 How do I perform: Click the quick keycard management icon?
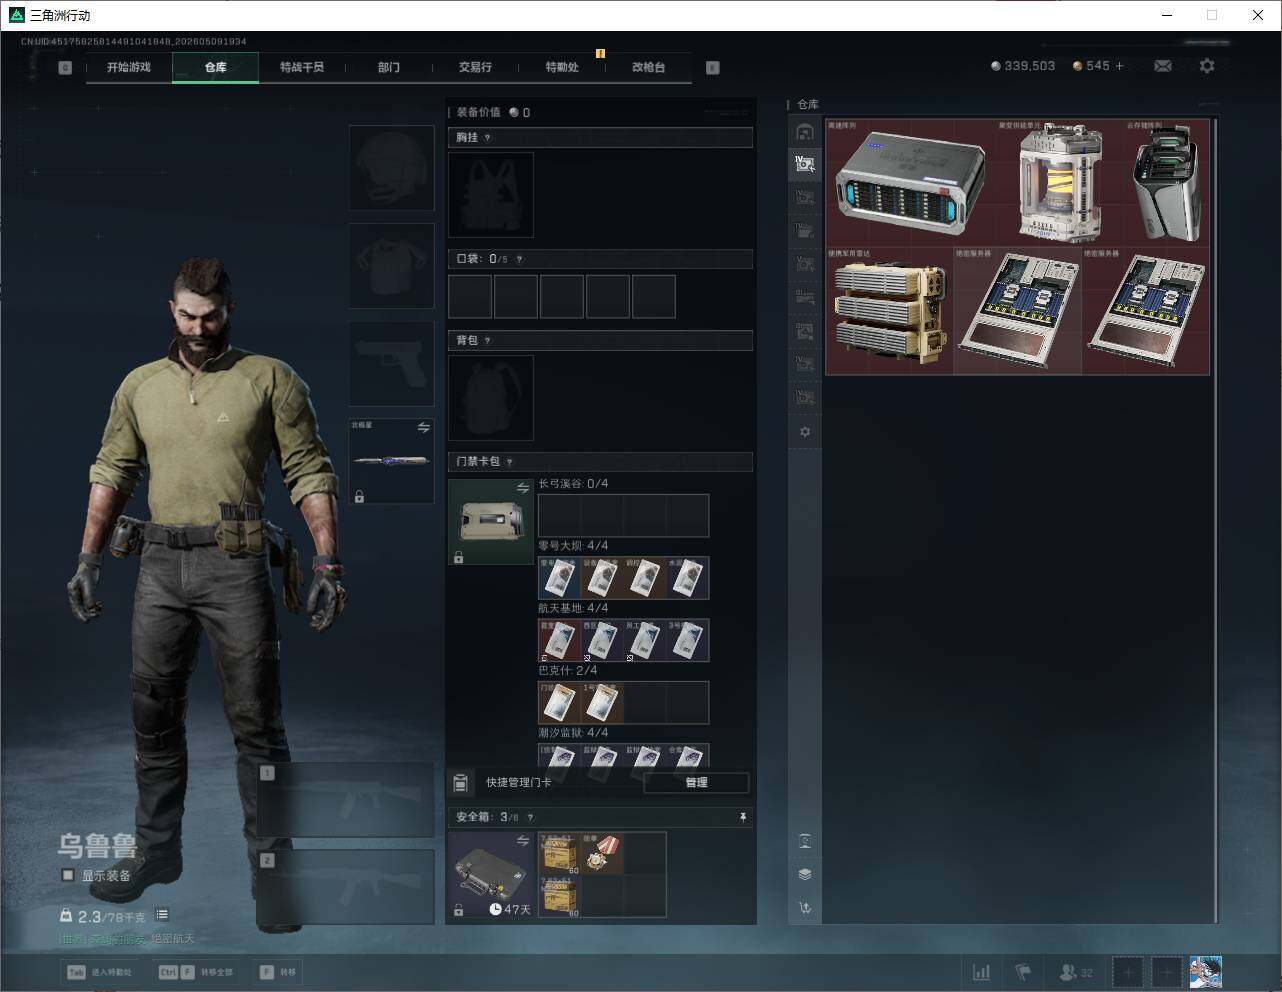pos(461,783)
